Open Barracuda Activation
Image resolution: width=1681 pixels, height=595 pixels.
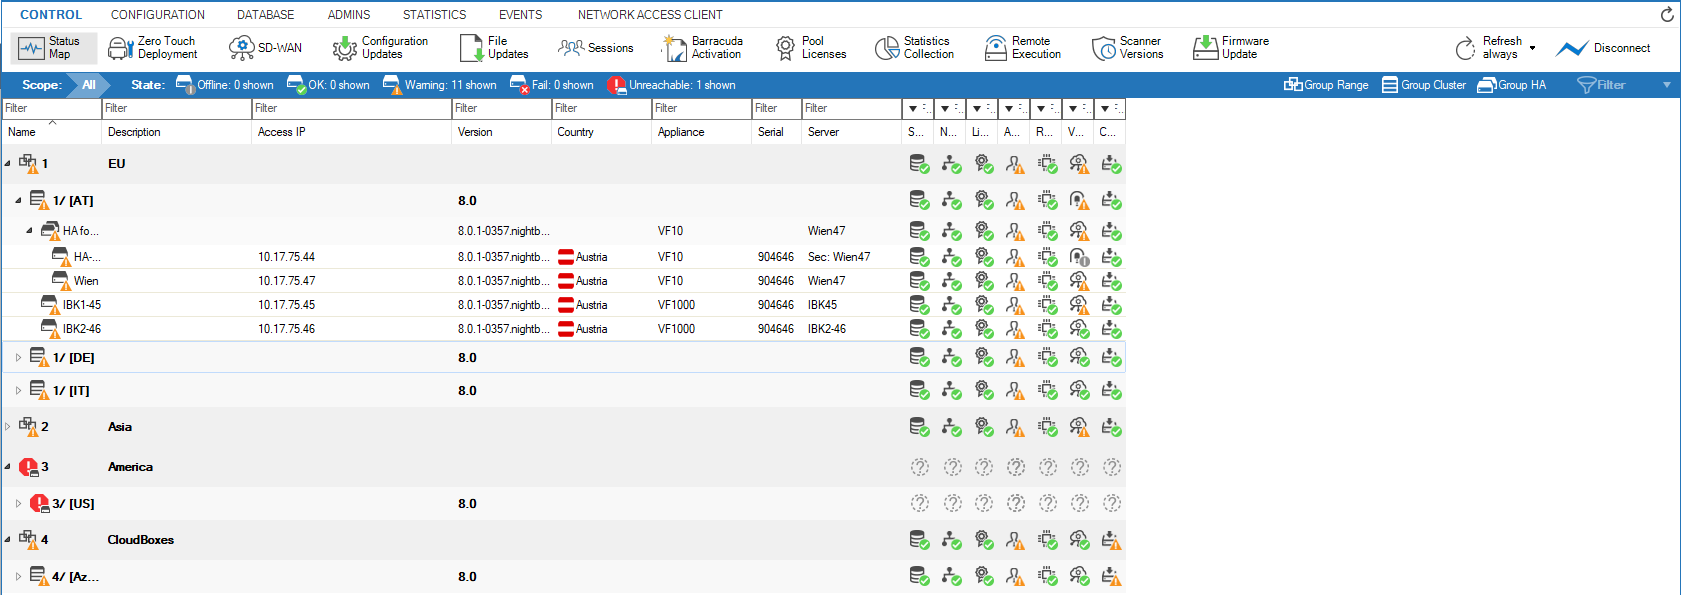tap(702, 48)
